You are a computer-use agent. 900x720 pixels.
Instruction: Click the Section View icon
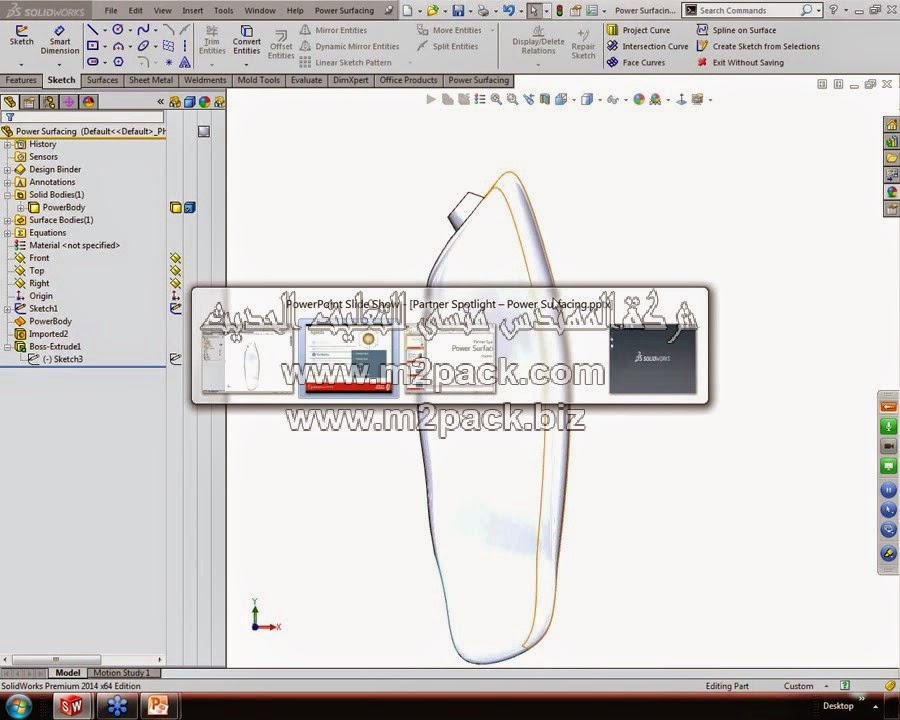pos(545,99)
